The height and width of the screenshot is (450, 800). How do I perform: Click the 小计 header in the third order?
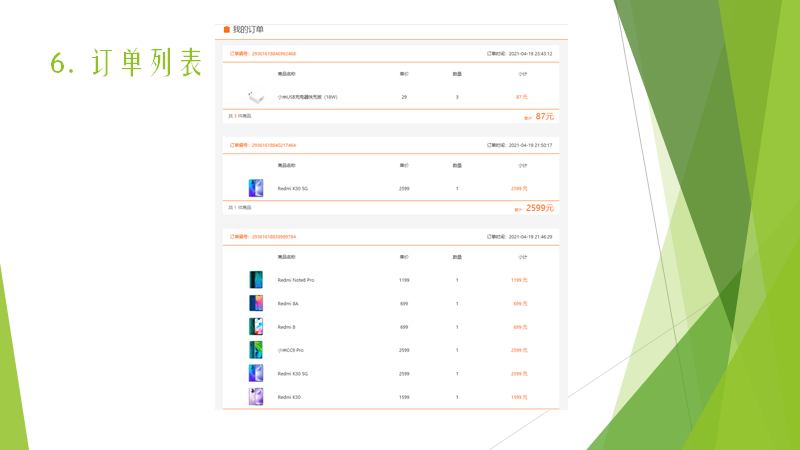[x=522, y=257]
